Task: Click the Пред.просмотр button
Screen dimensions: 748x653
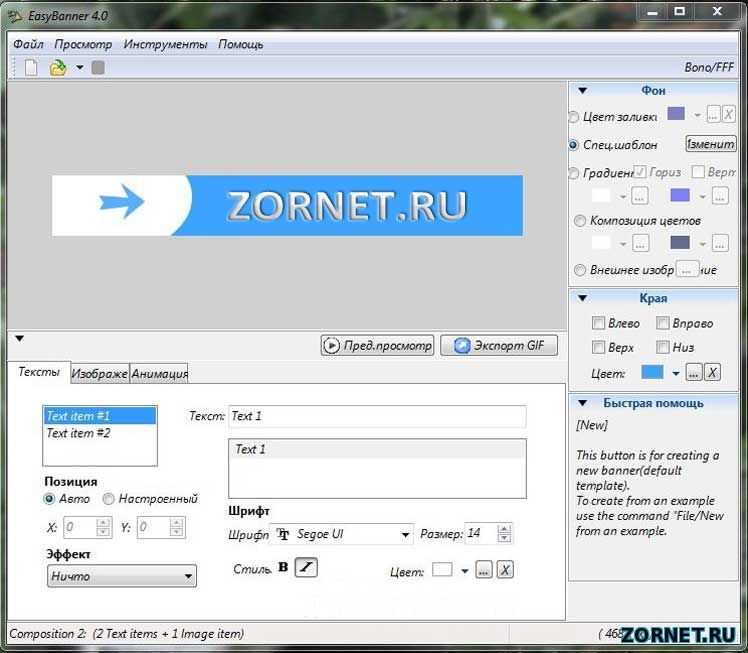Action: pyautogui.click(x=377, y=345)
